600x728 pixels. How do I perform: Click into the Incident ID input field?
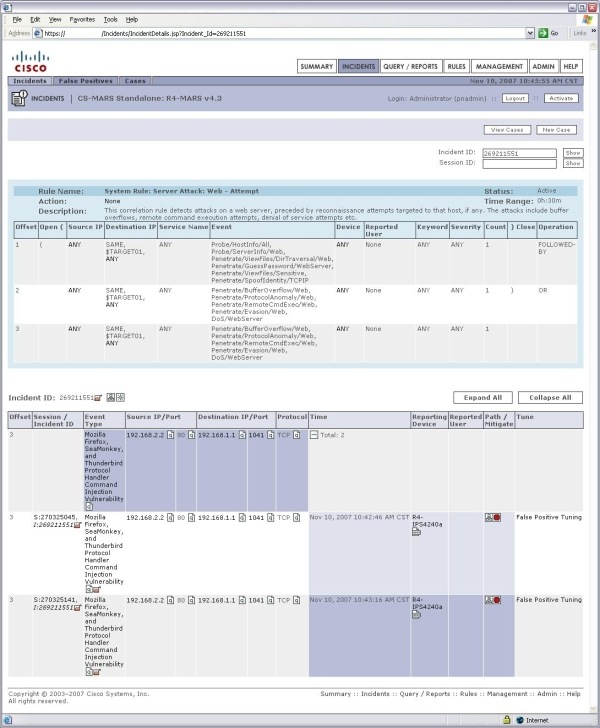(519, 153)
